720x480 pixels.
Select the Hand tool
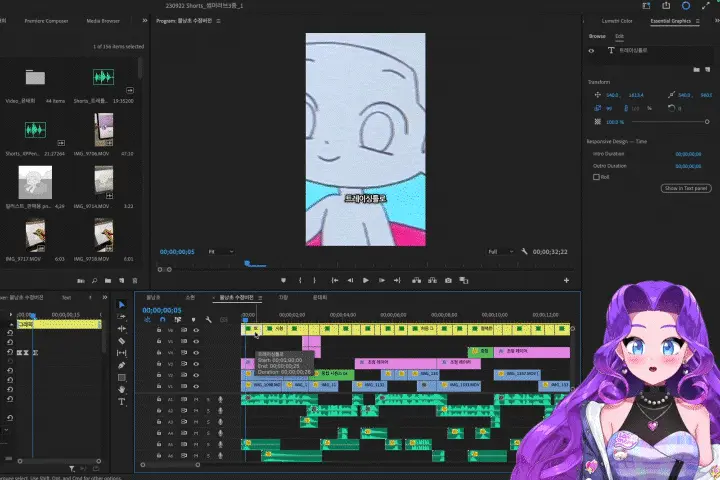click(x=121, y=390)
